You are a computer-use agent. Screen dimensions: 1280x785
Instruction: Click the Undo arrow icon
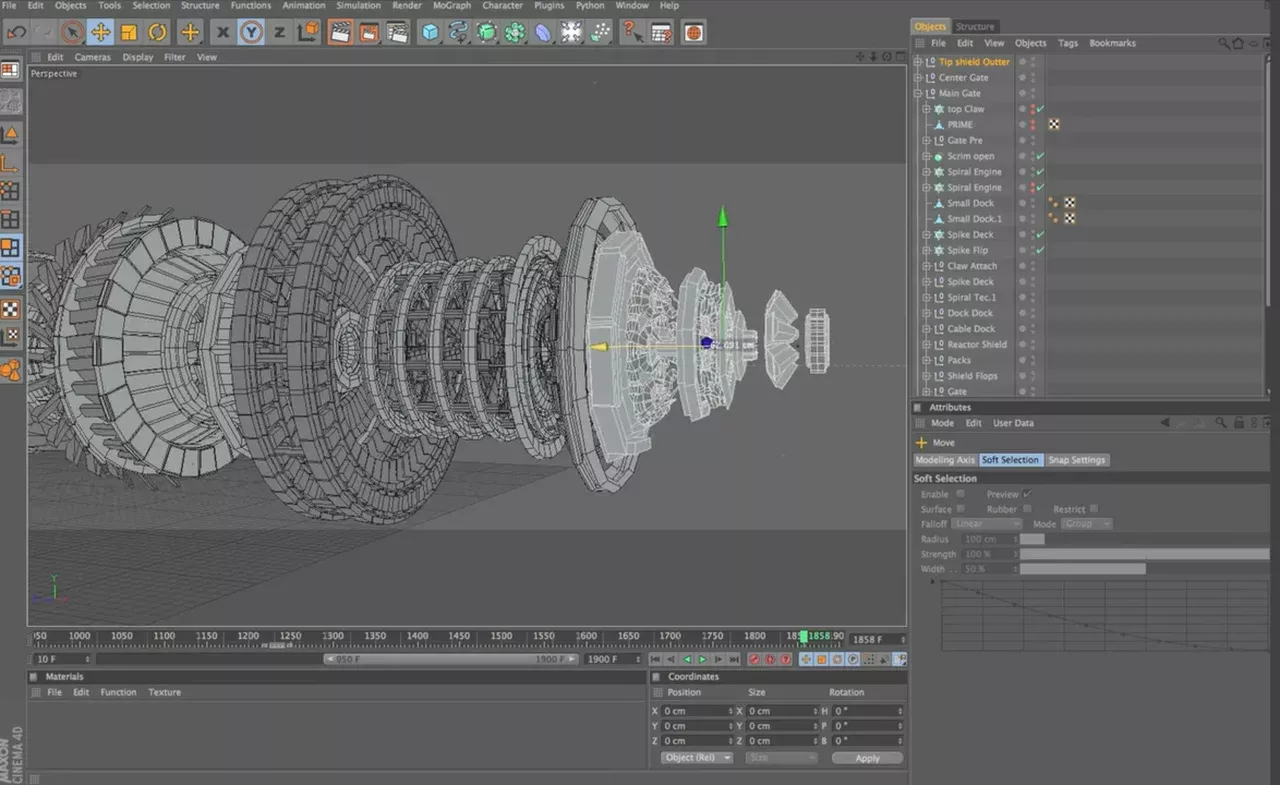(16, 32)
